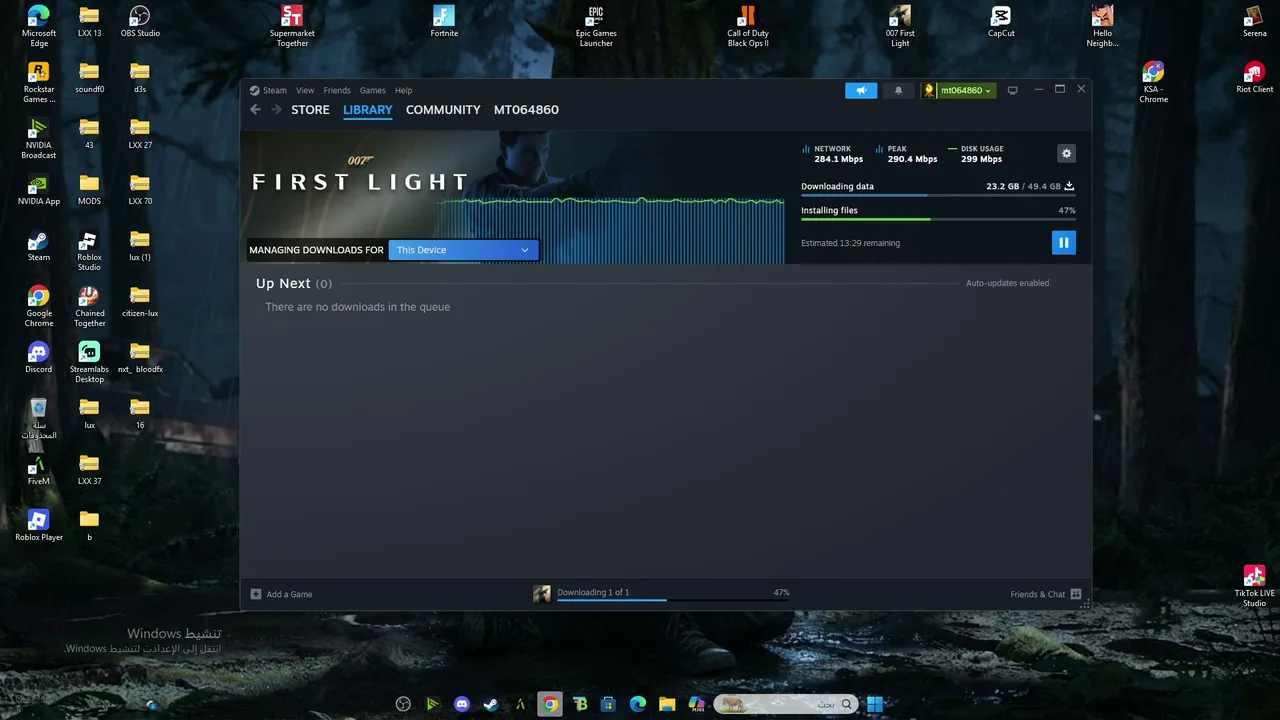The image size is (1280, 720).
Task: Switch Steam to Big Picture mode
Action: click(1012, 90)
